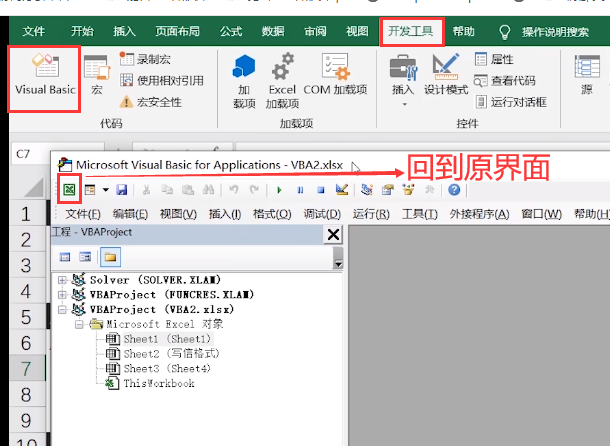610x446 pixels.
Task: Switch to the 开始 ribbon tab
Action: [82, 31]
